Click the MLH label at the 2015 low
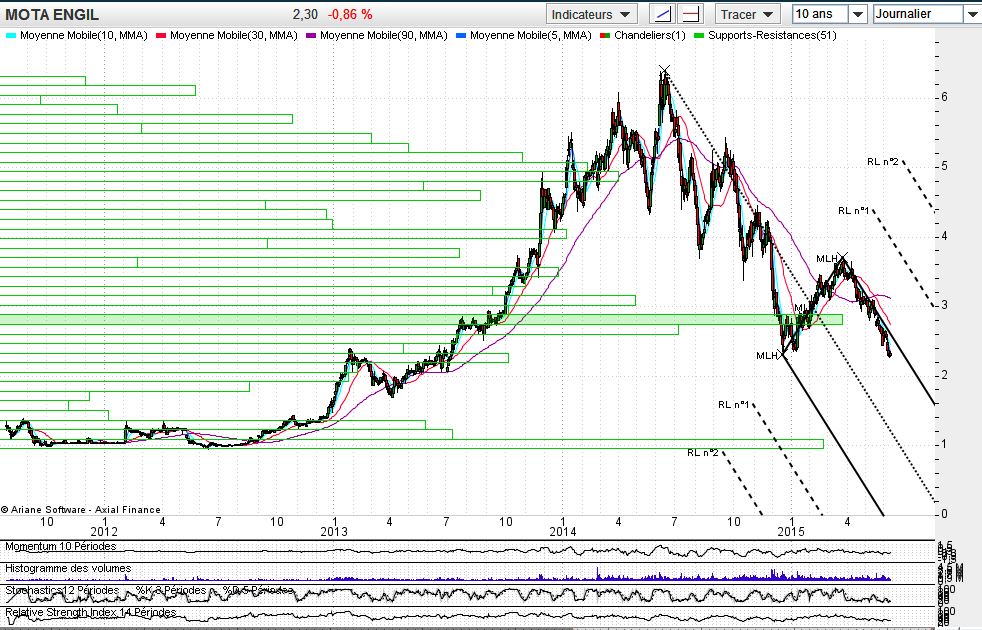 (767, 356)
